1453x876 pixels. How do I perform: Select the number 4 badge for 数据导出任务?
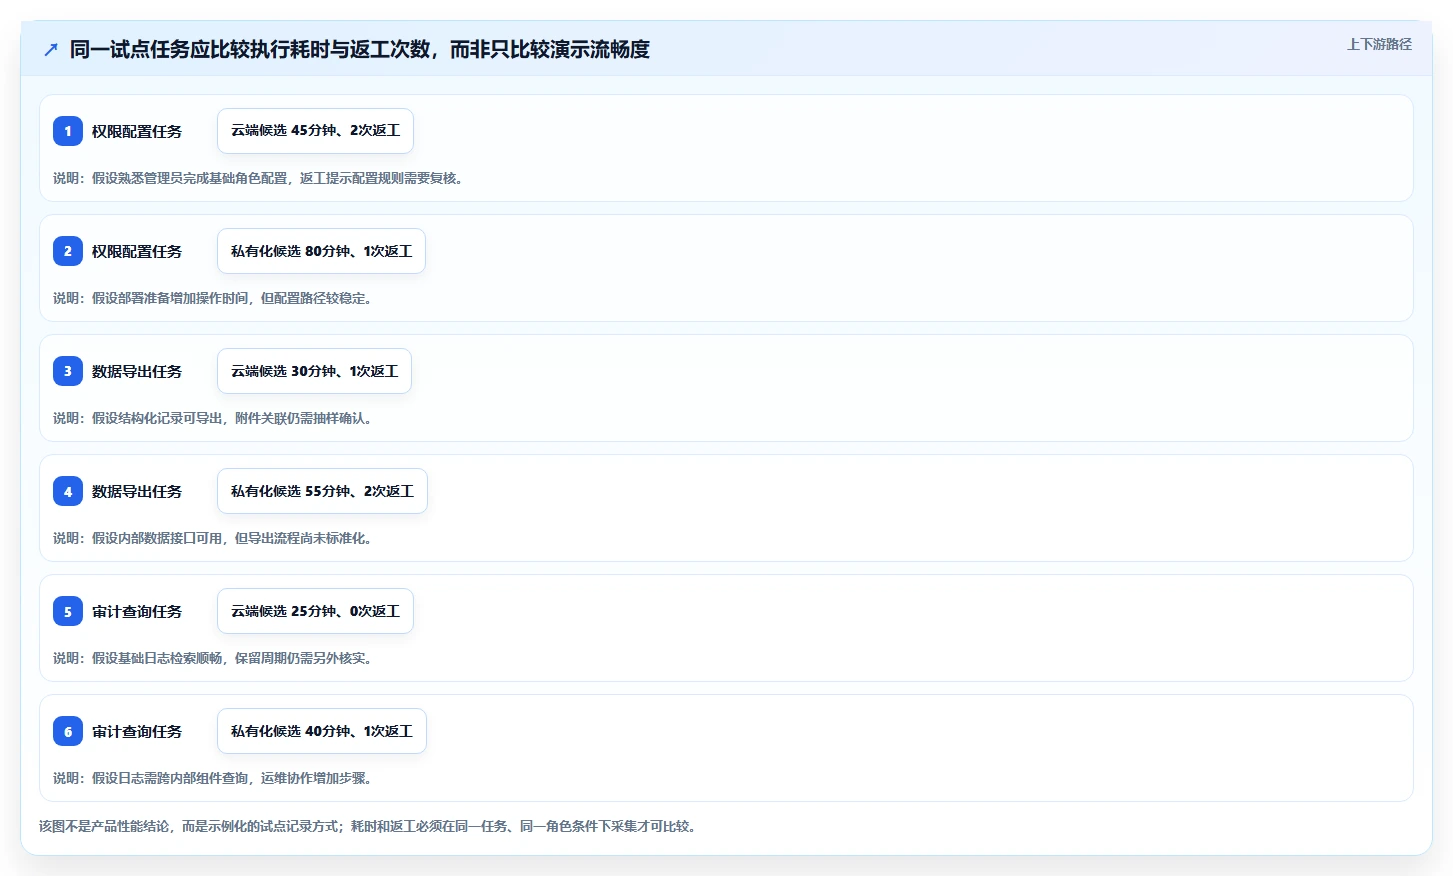(x=68, y=491)
